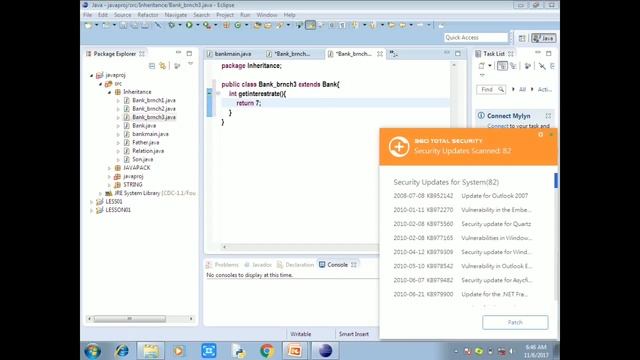Show hidden editor tabs overflow list
The image size is (640, 360).
[x=393, y=54]
